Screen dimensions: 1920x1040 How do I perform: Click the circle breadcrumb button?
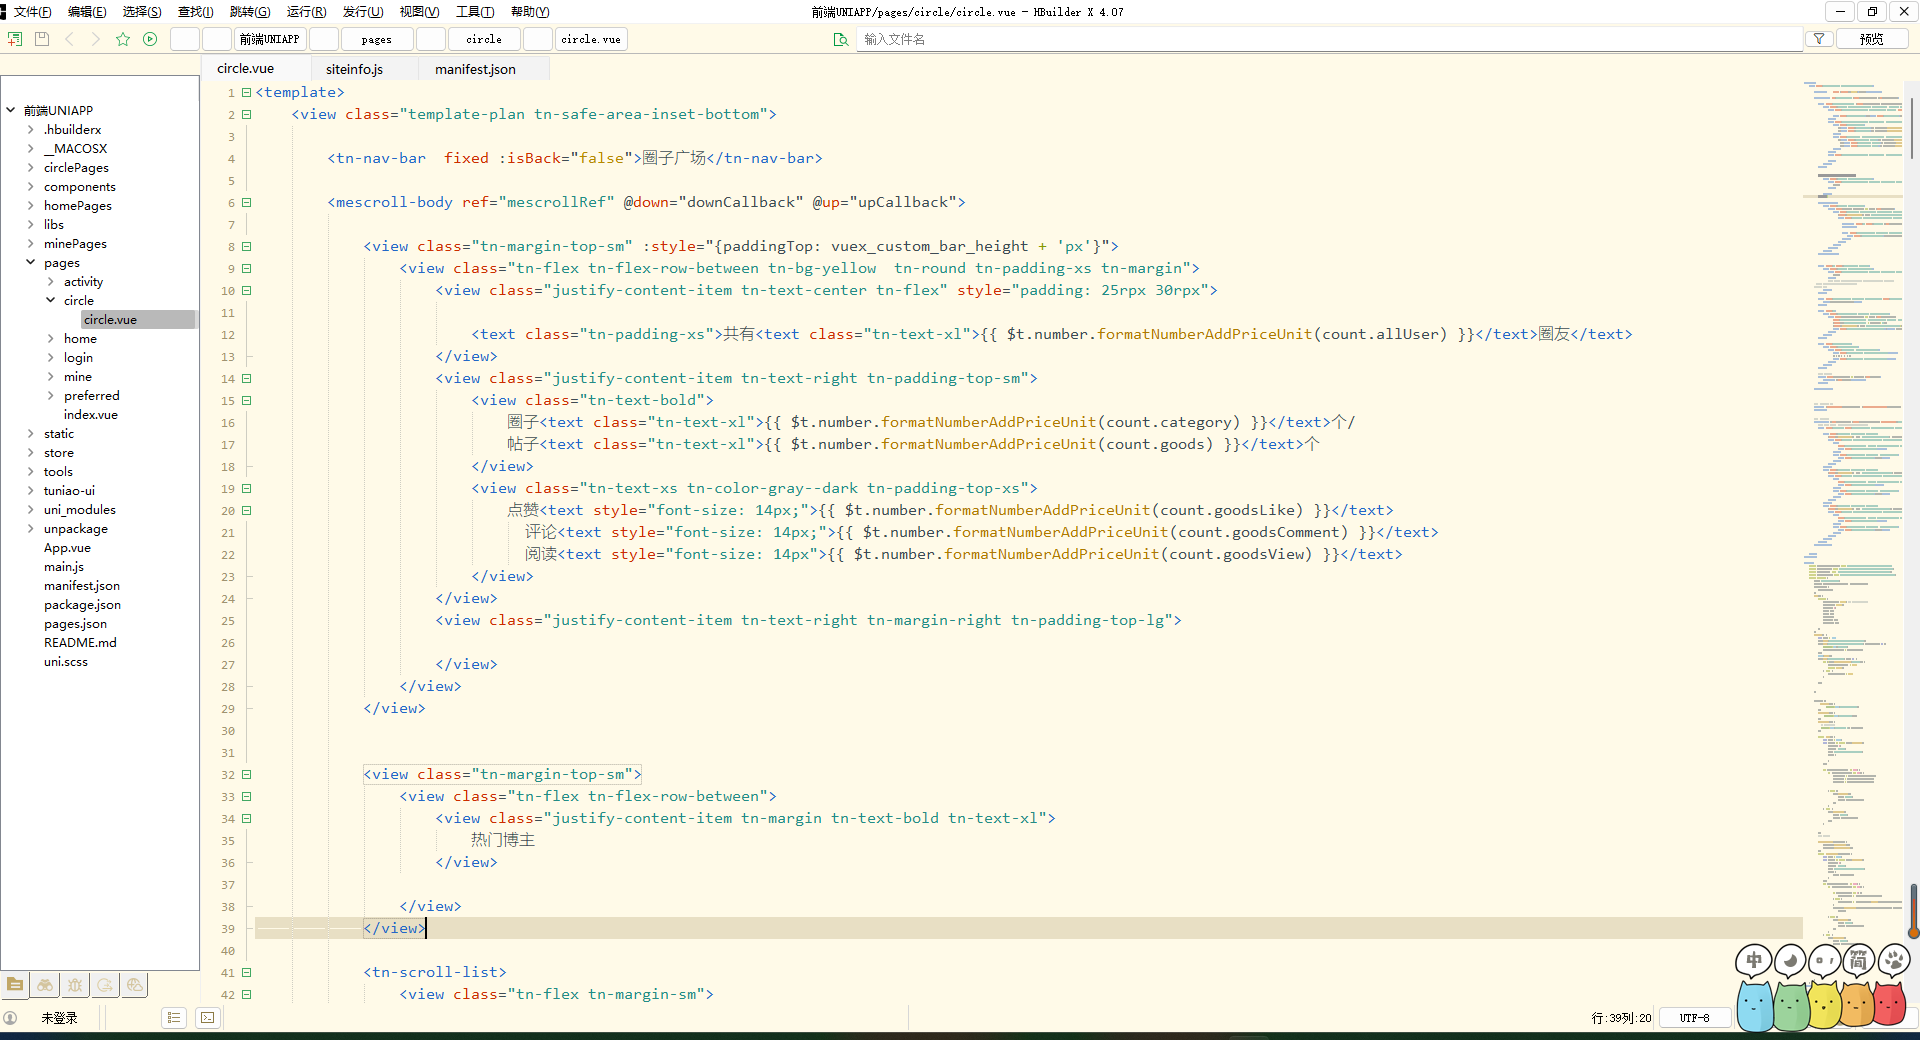484,39
